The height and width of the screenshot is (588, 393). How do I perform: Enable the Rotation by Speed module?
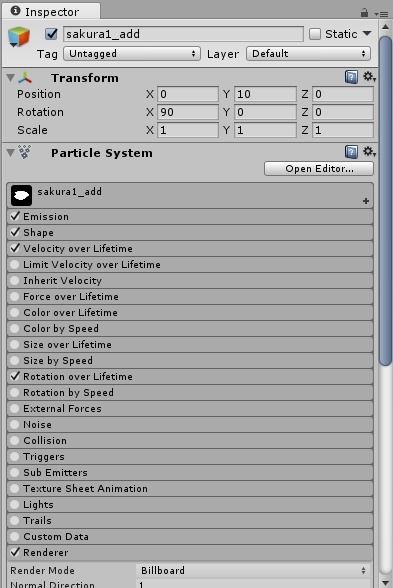15,392
